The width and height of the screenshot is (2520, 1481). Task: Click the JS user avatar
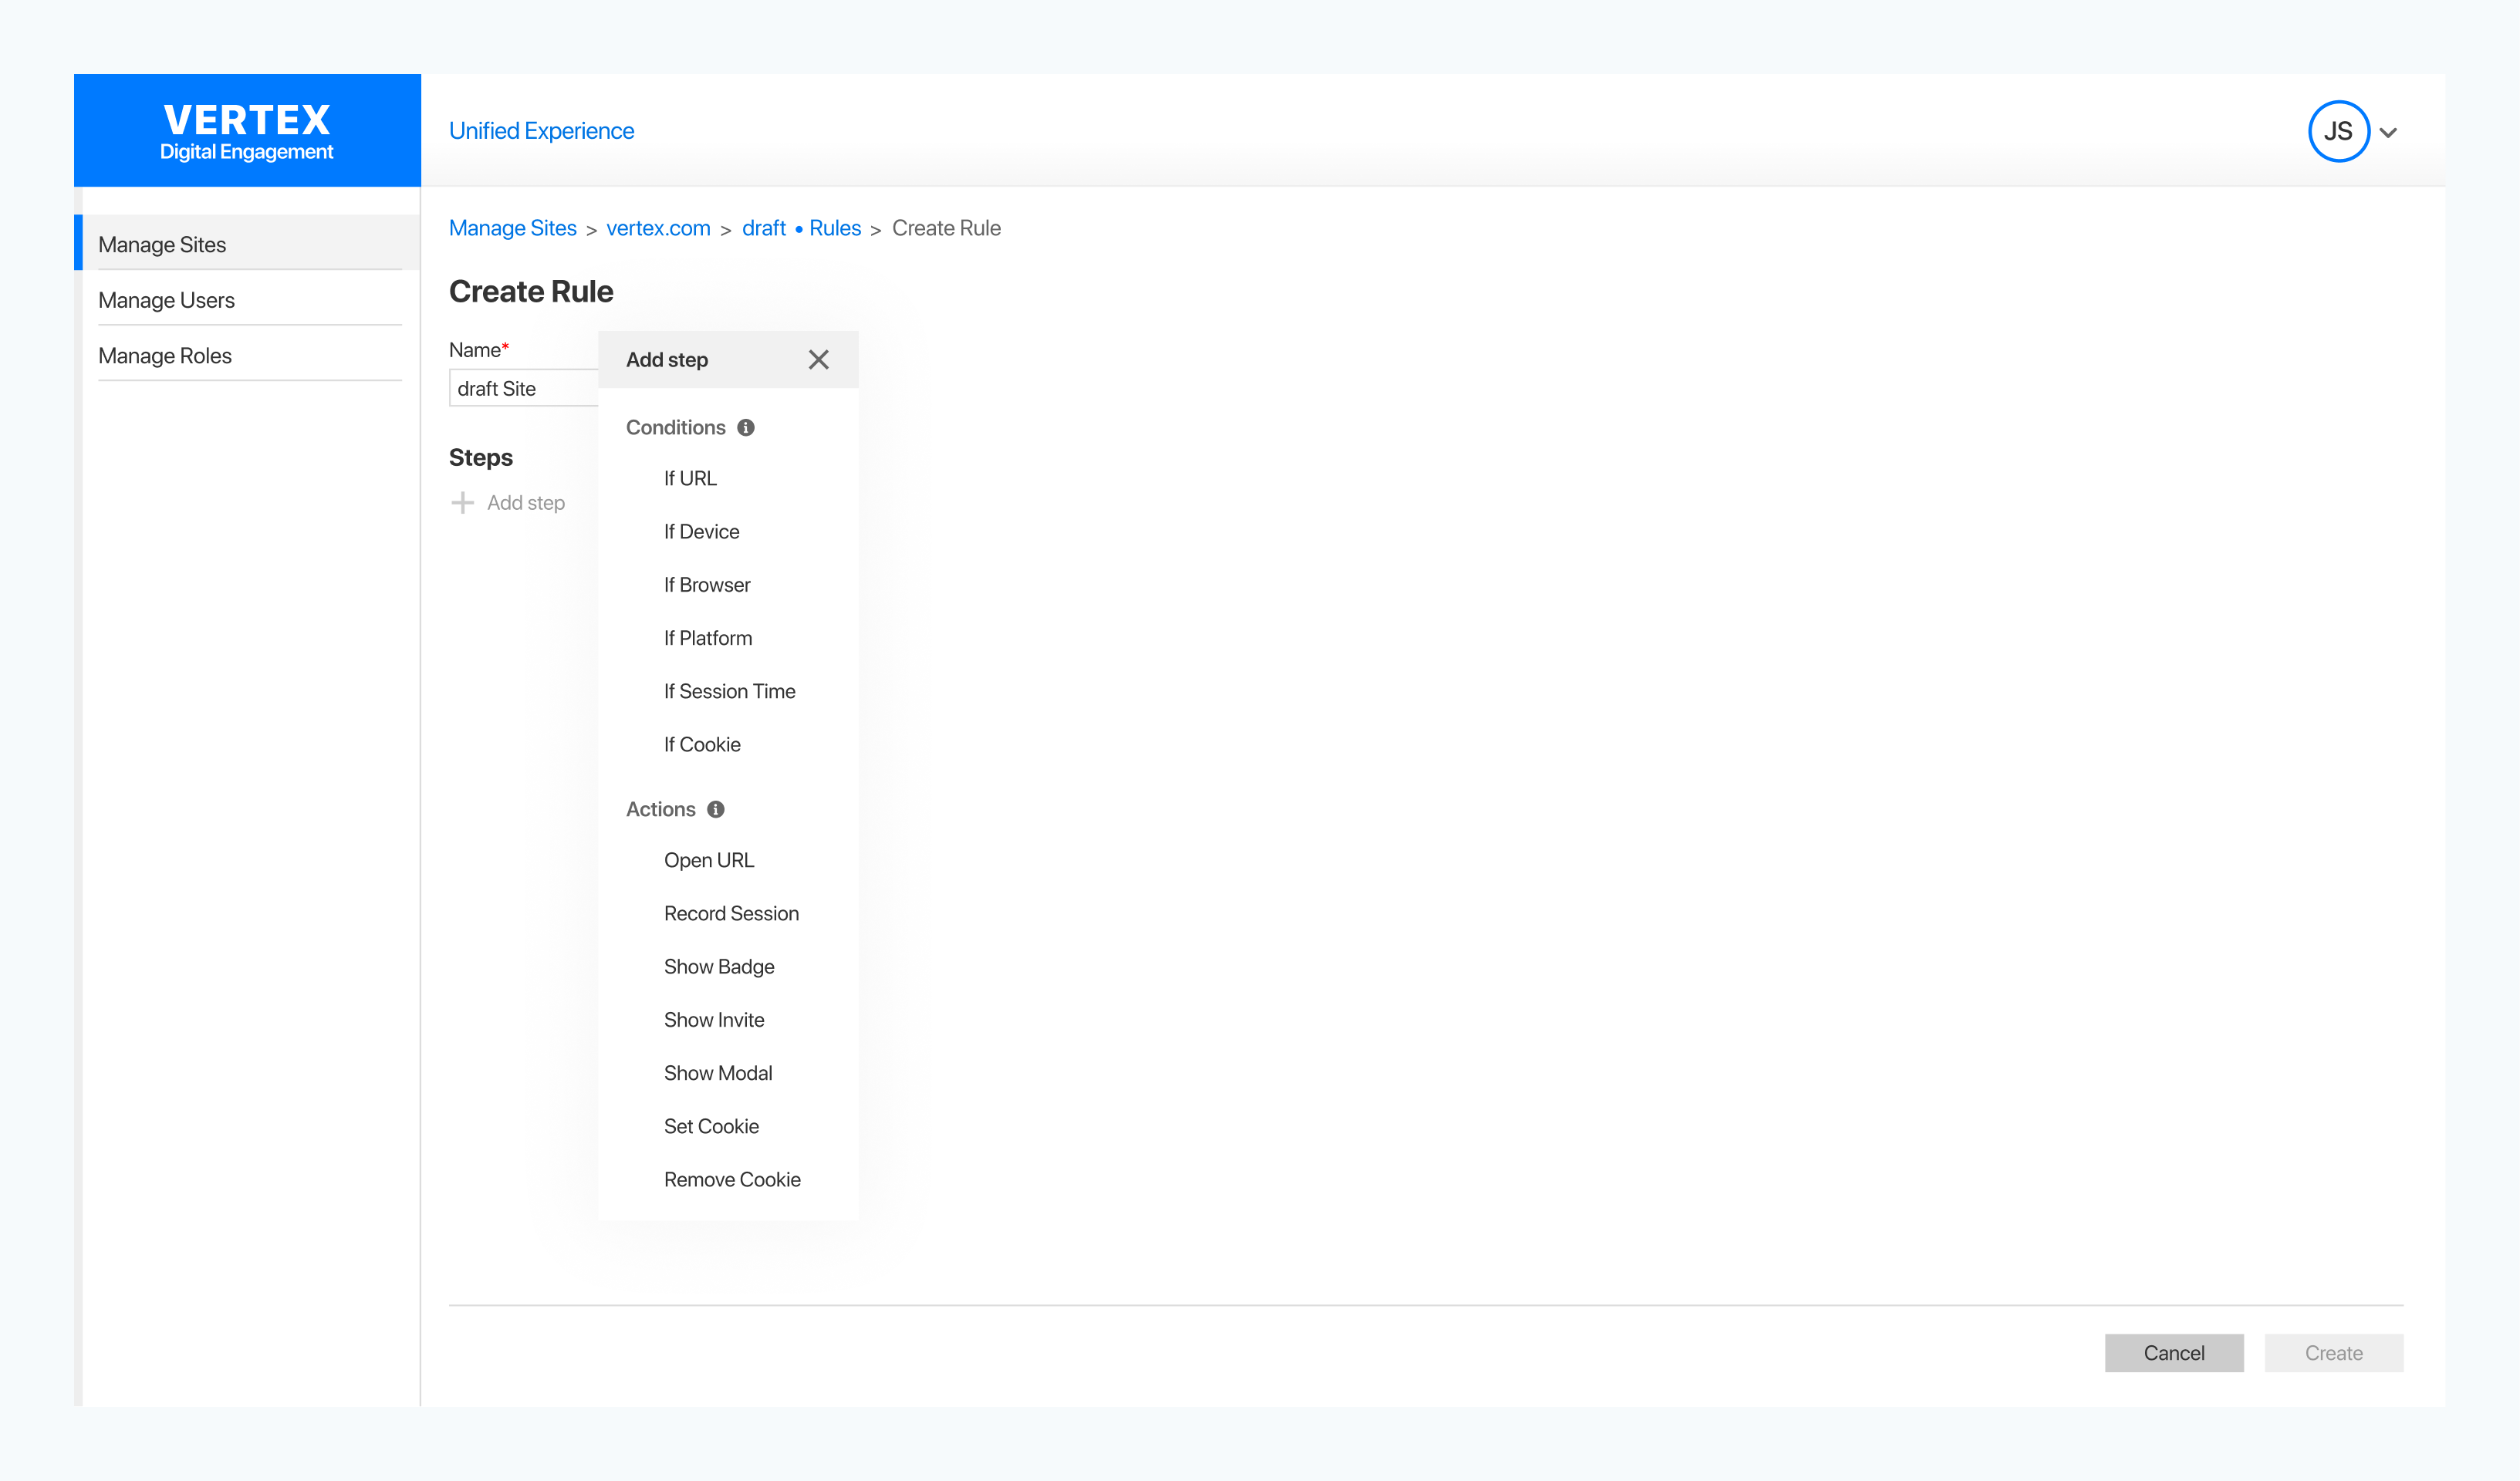point(2337,131)
